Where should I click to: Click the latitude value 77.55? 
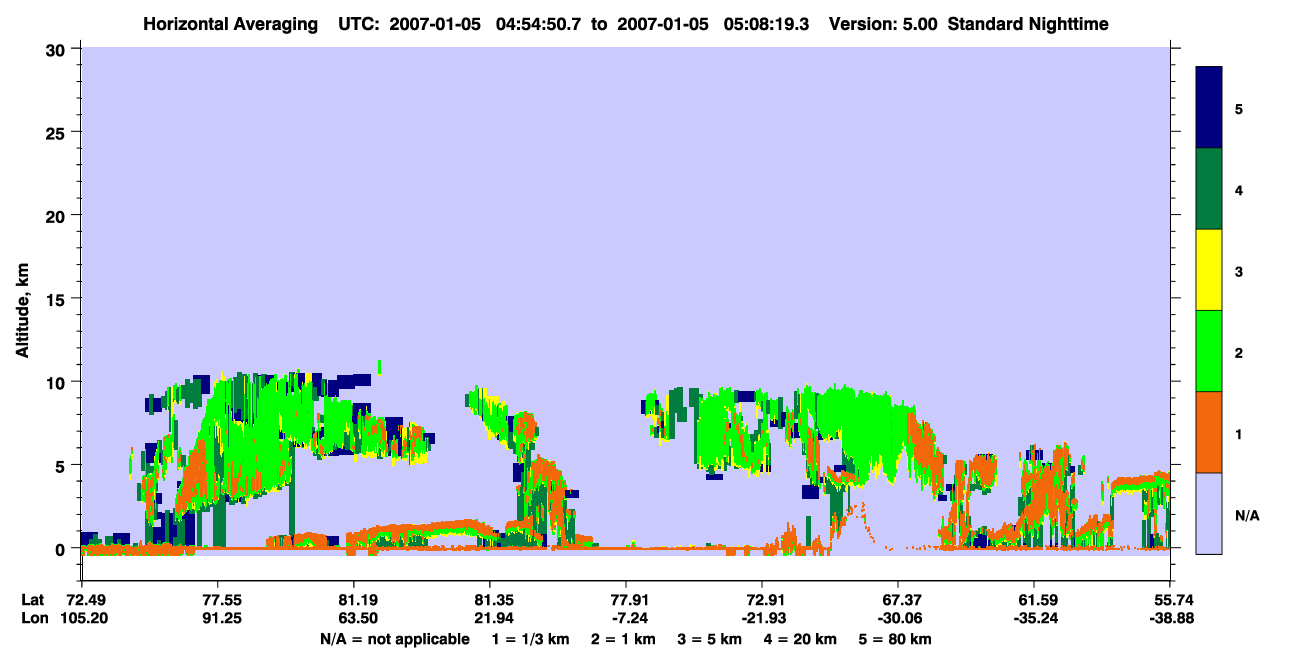point(217,600)
